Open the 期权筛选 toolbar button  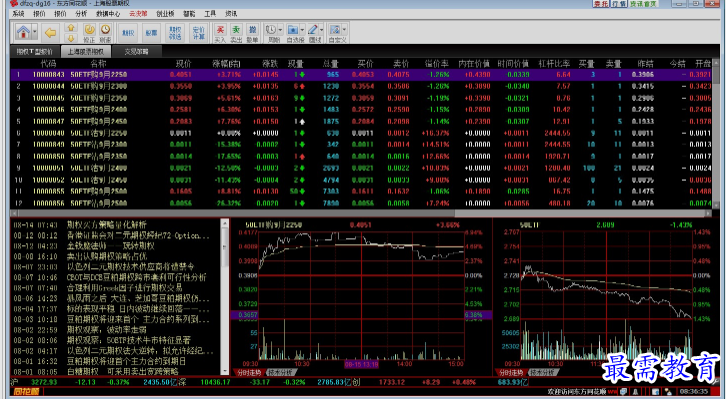[x=175, y=33]
